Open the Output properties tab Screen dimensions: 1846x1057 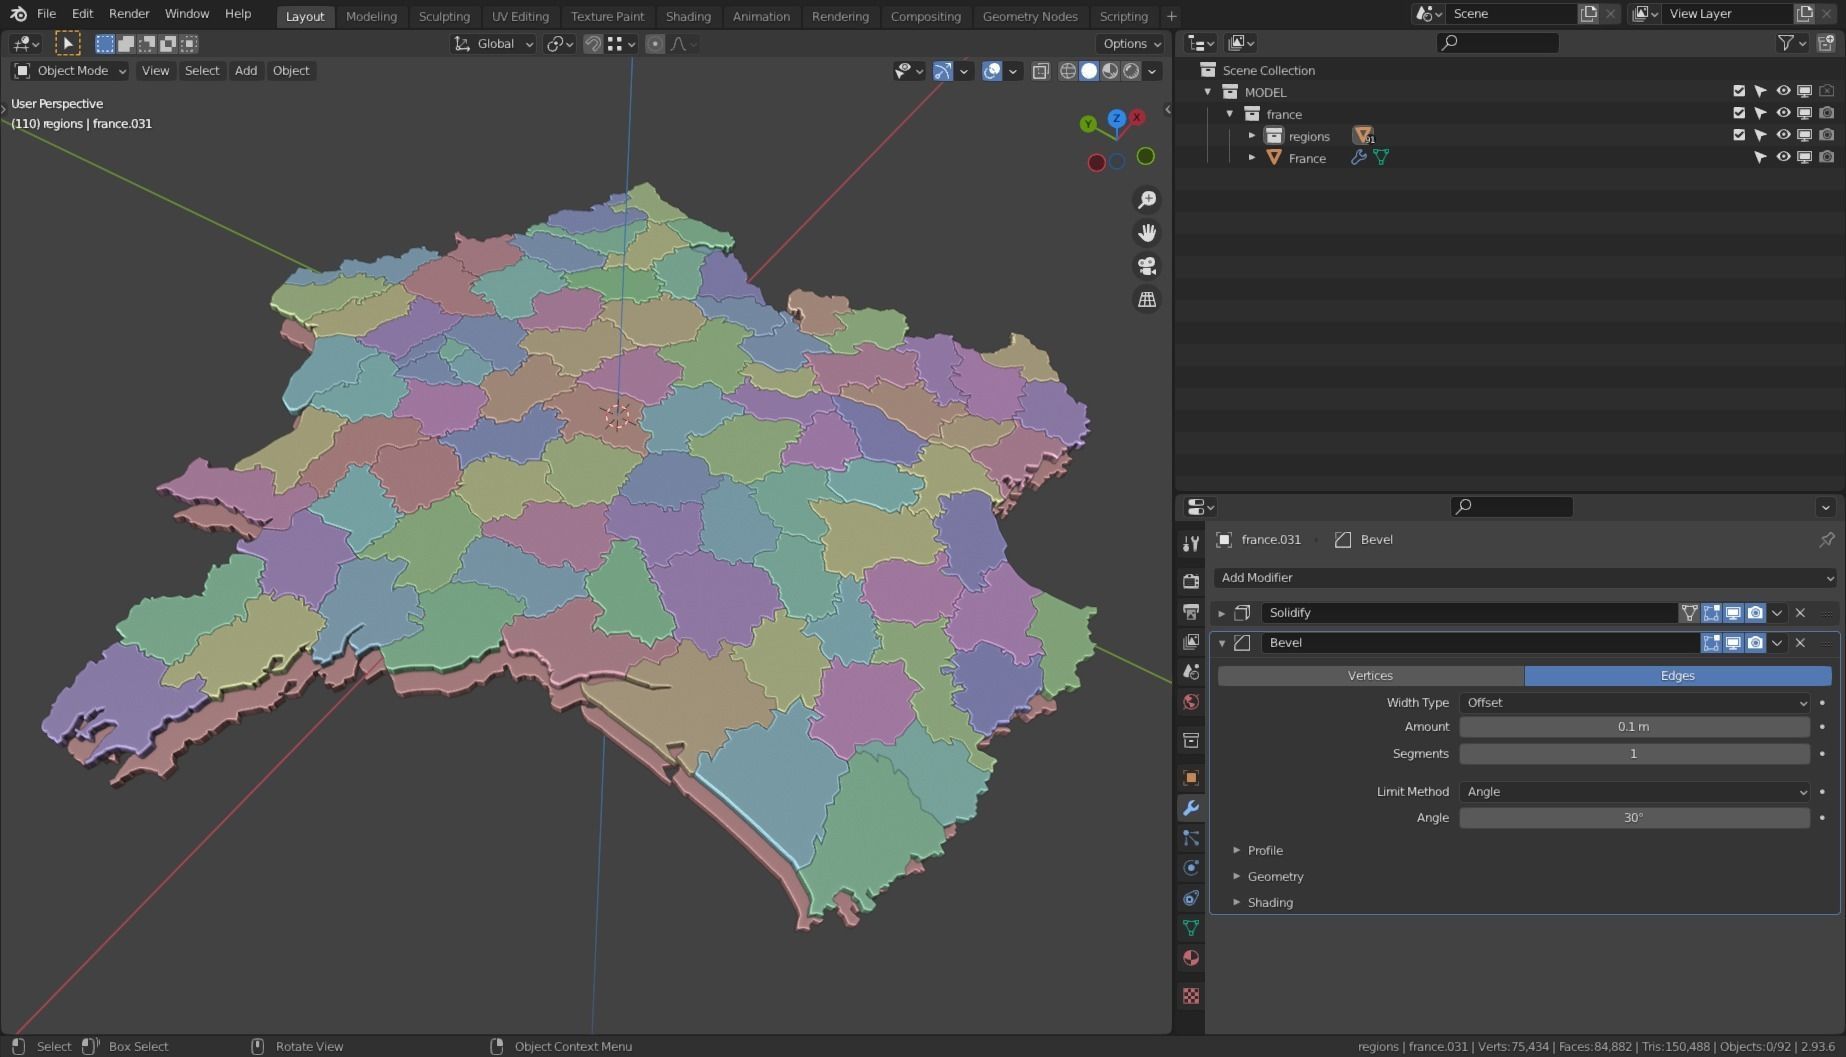[1190, 611]
